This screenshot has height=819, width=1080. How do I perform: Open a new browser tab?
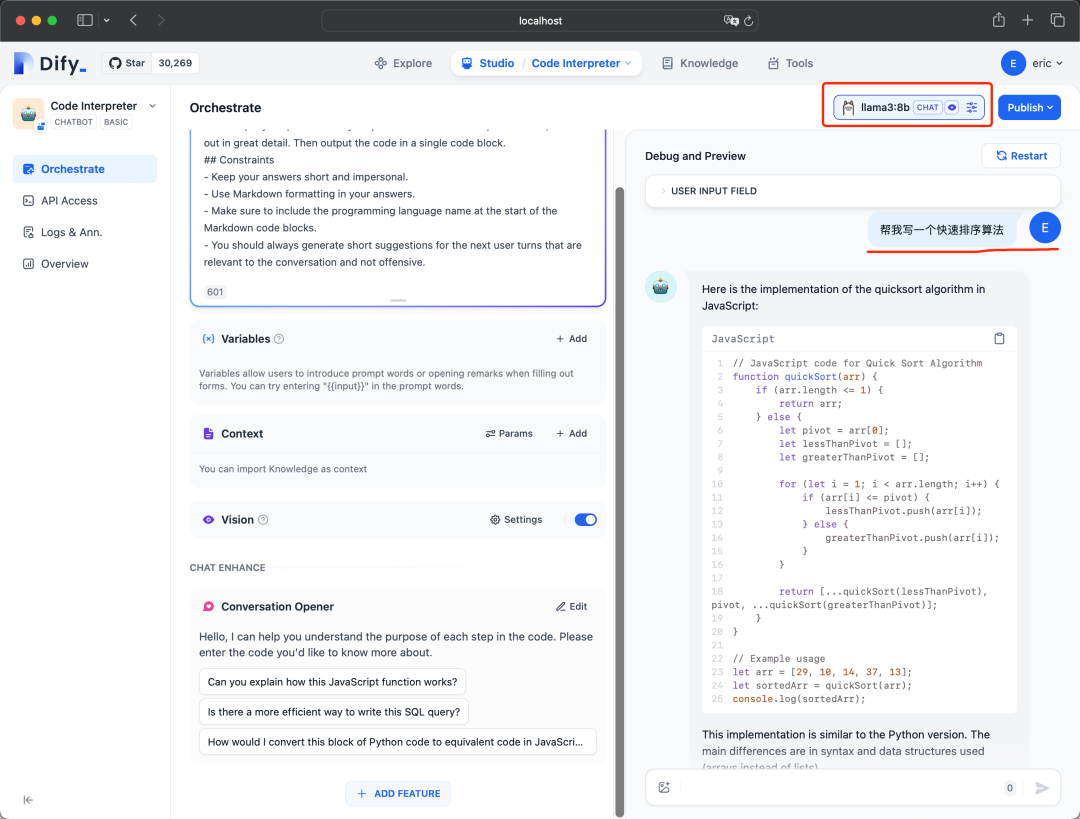tap(1028, 20)
